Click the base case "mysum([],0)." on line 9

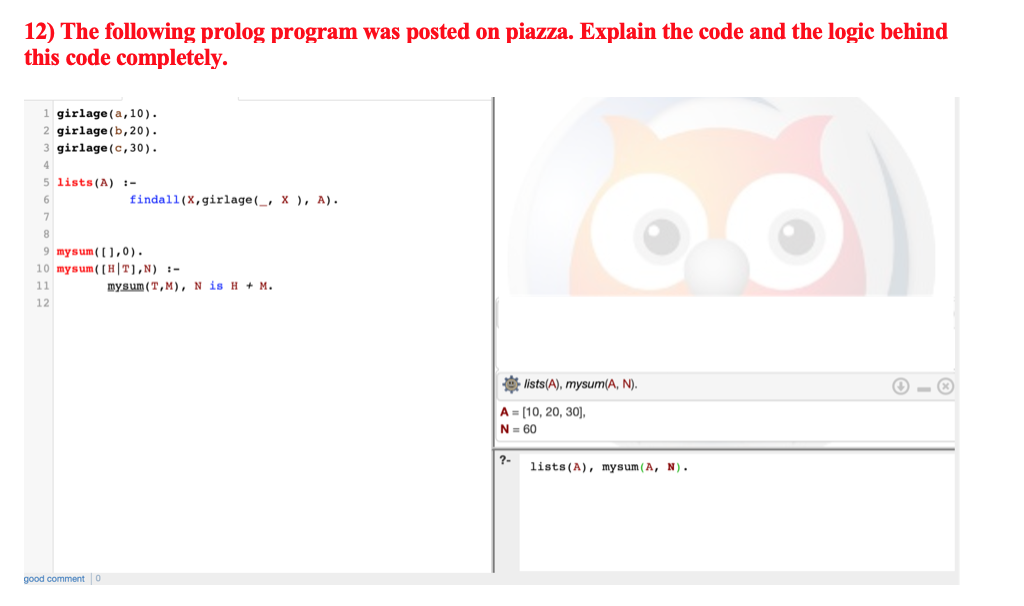pos(98,251)
